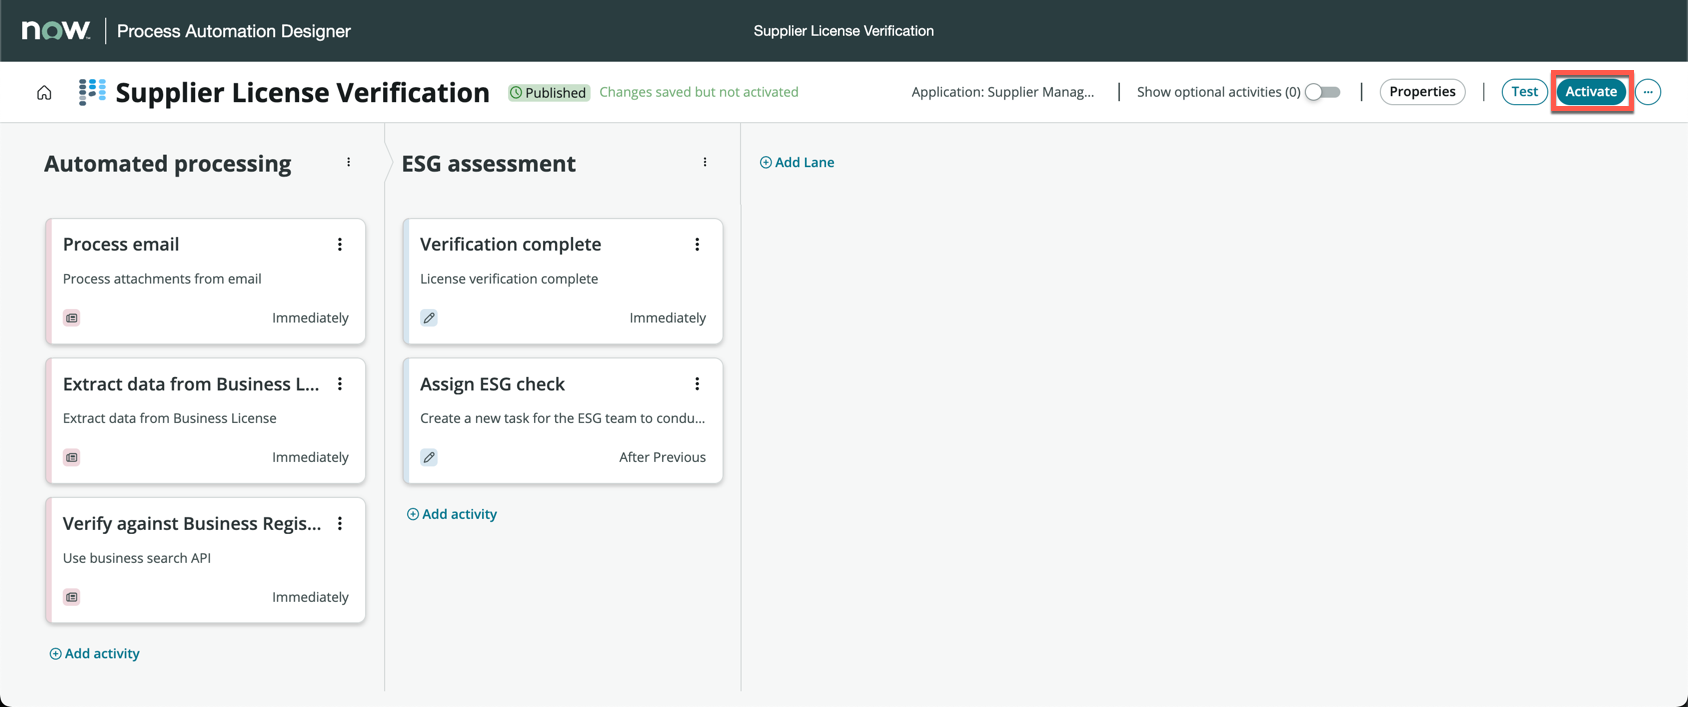Viewport: 1688px width, 707px height.
Task: Open Process email card options menu
Action: point(340,244)
